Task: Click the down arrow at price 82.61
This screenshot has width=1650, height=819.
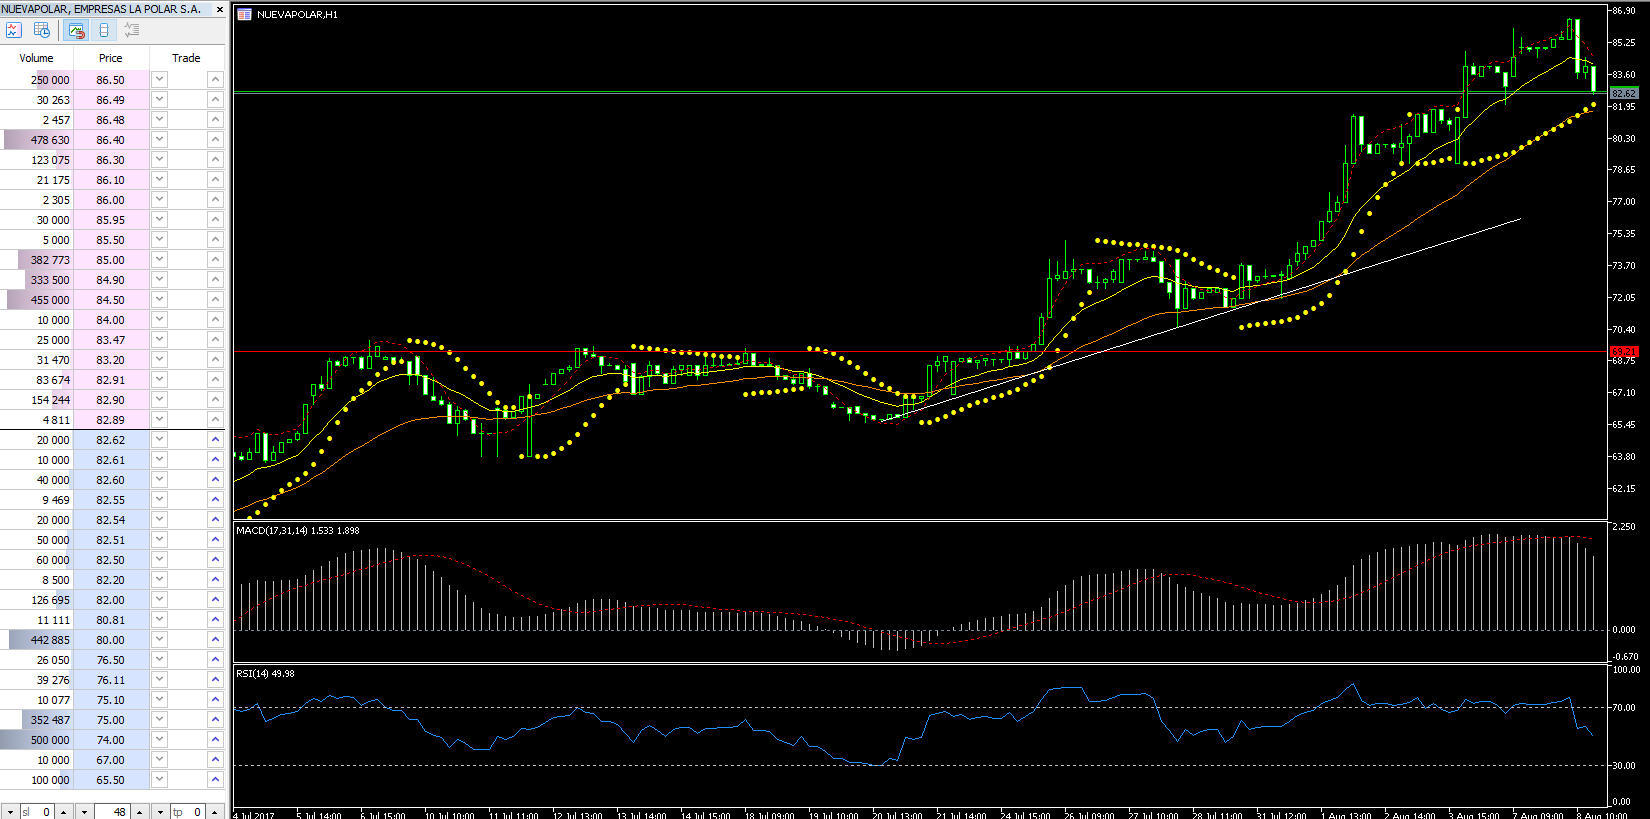Action: pyautogui.click(x=159, y=459)
